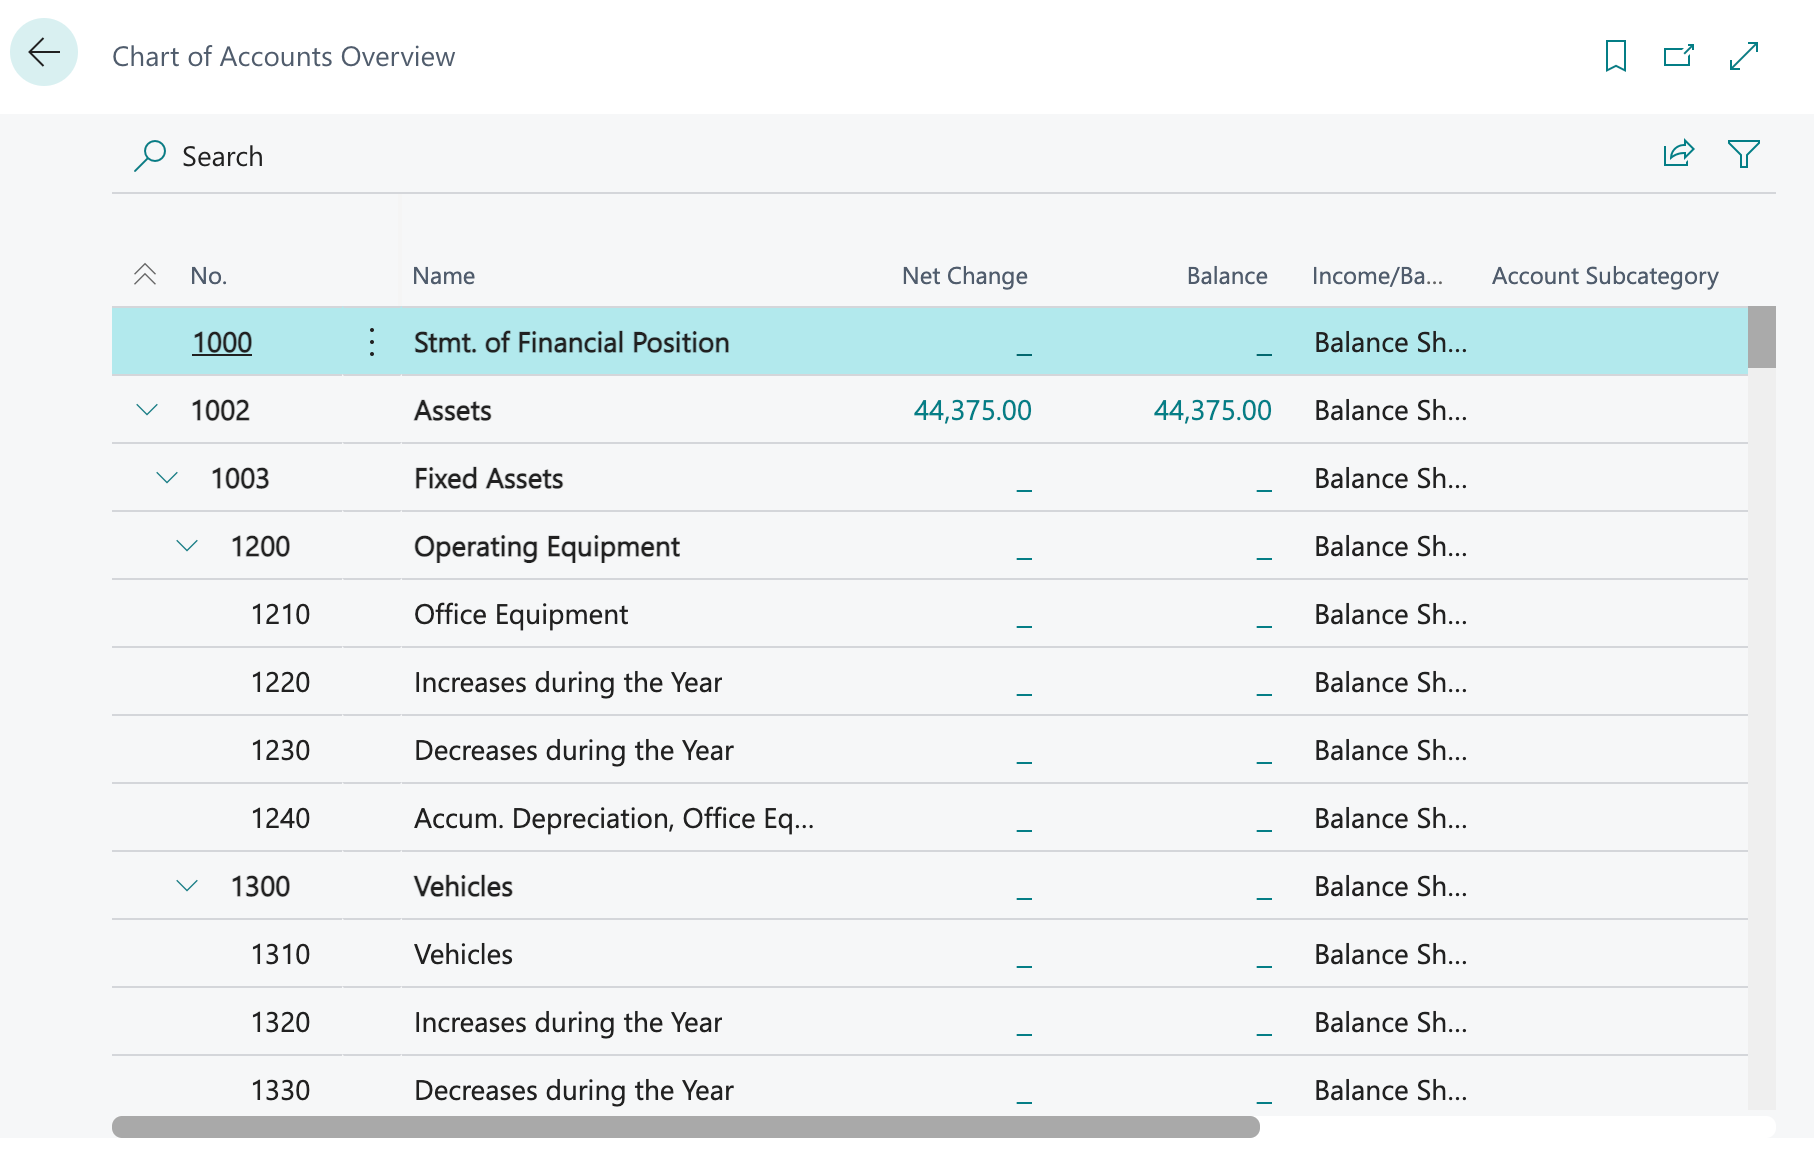This screenshot has width=1814, height=1158.
Task: Click the Income/Ba... column header
Action: tap(1377, 276)
